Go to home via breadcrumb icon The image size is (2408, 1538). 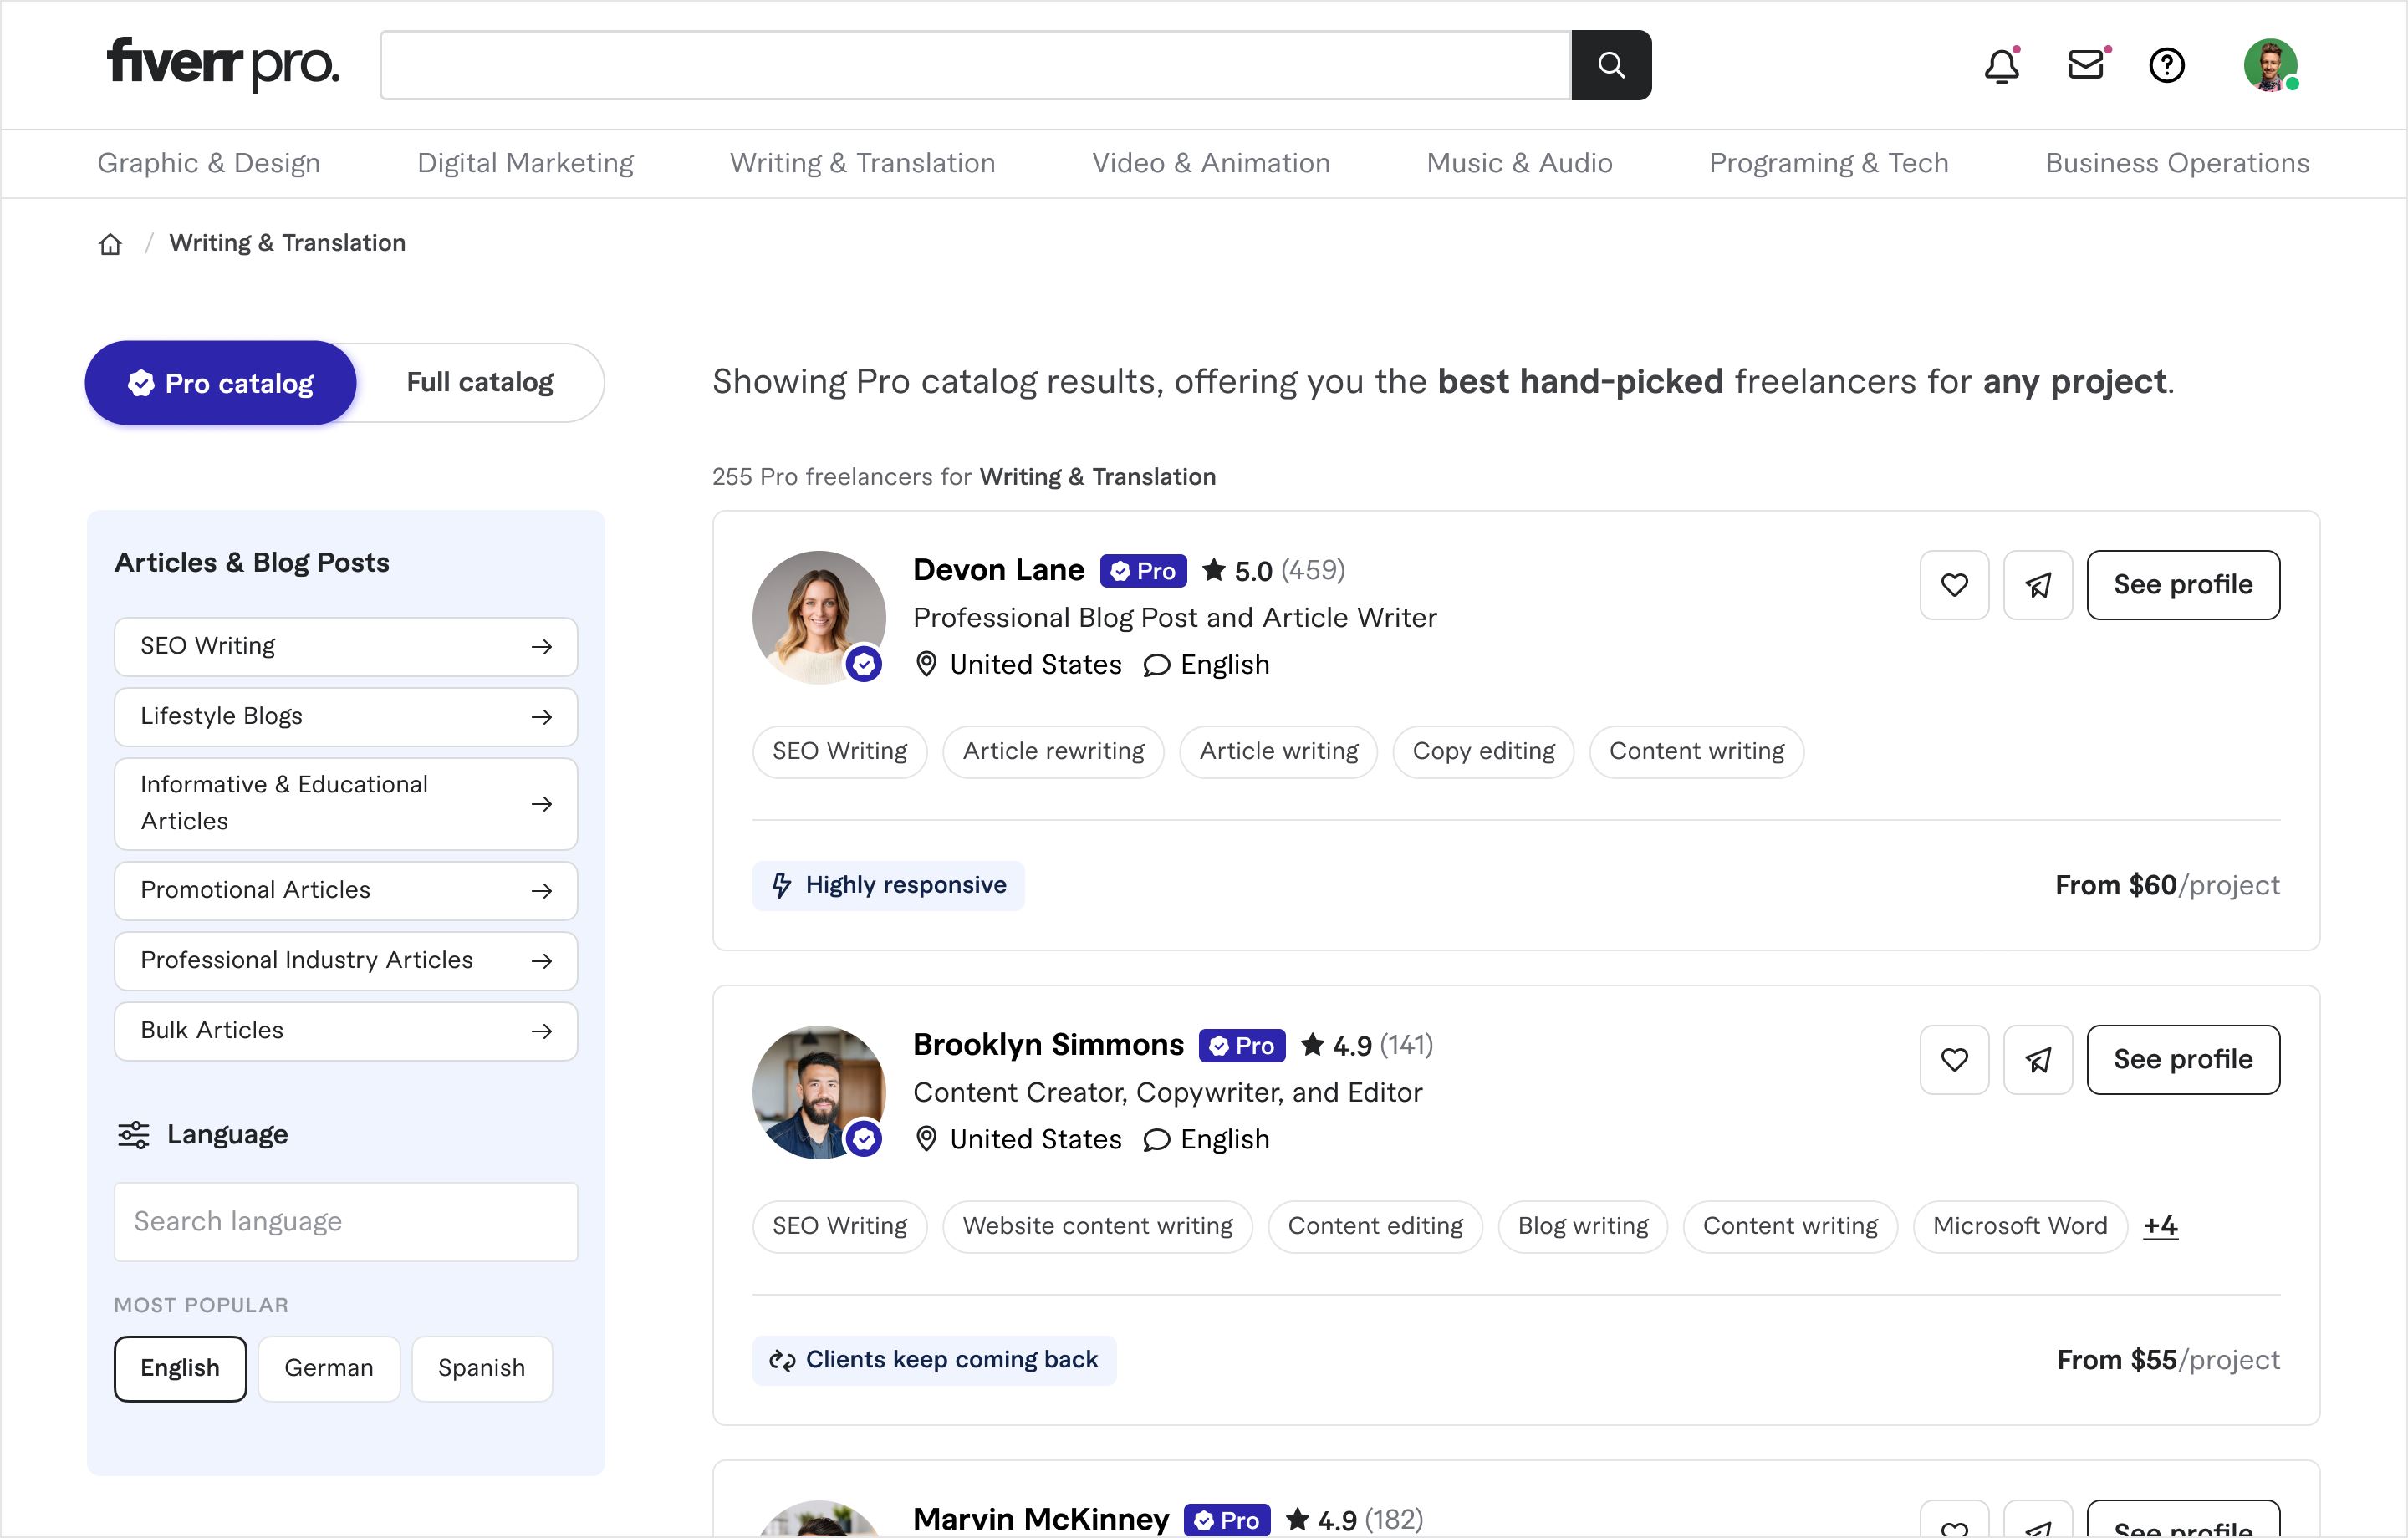tap(110, 244)
